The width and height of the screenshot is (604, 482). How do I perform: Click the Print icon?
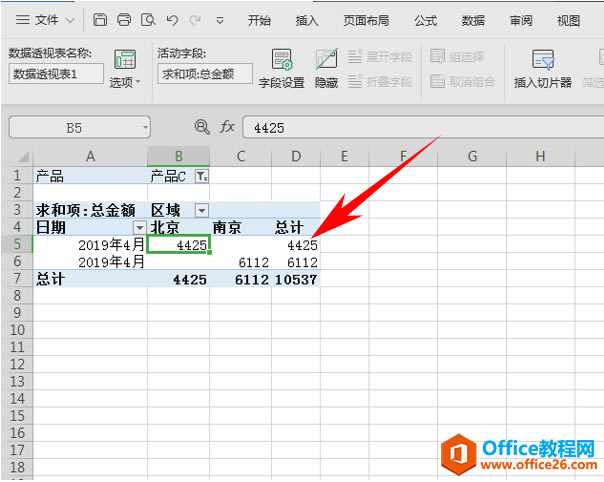[x=124, y=20]
